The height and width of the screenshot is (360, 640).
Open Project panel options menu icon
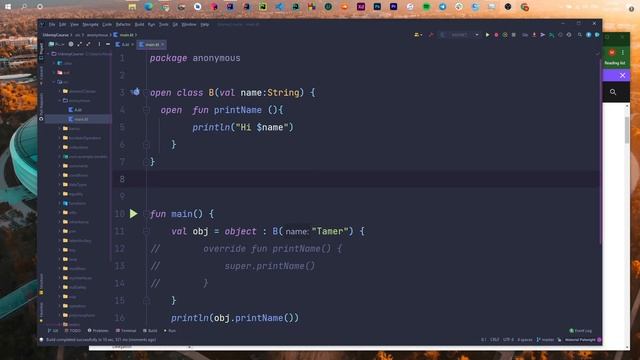(99, 44)
